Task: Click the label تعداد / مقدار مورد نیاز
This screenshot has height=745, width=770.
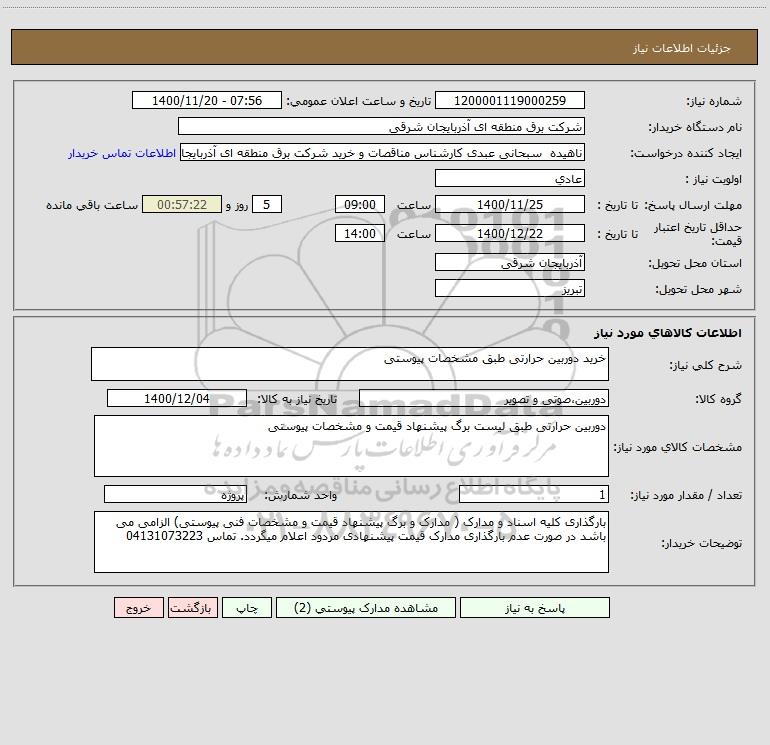Action: point(686,496)
